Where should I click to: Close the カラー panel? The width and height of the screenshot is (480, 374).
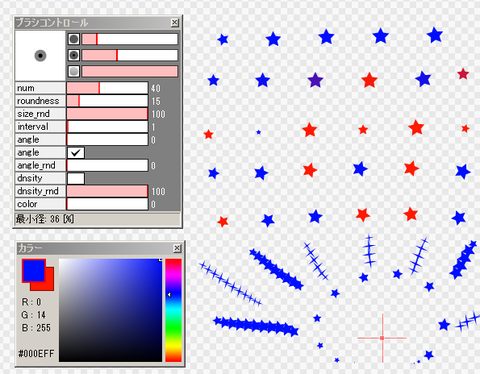[x=177, y=248]
